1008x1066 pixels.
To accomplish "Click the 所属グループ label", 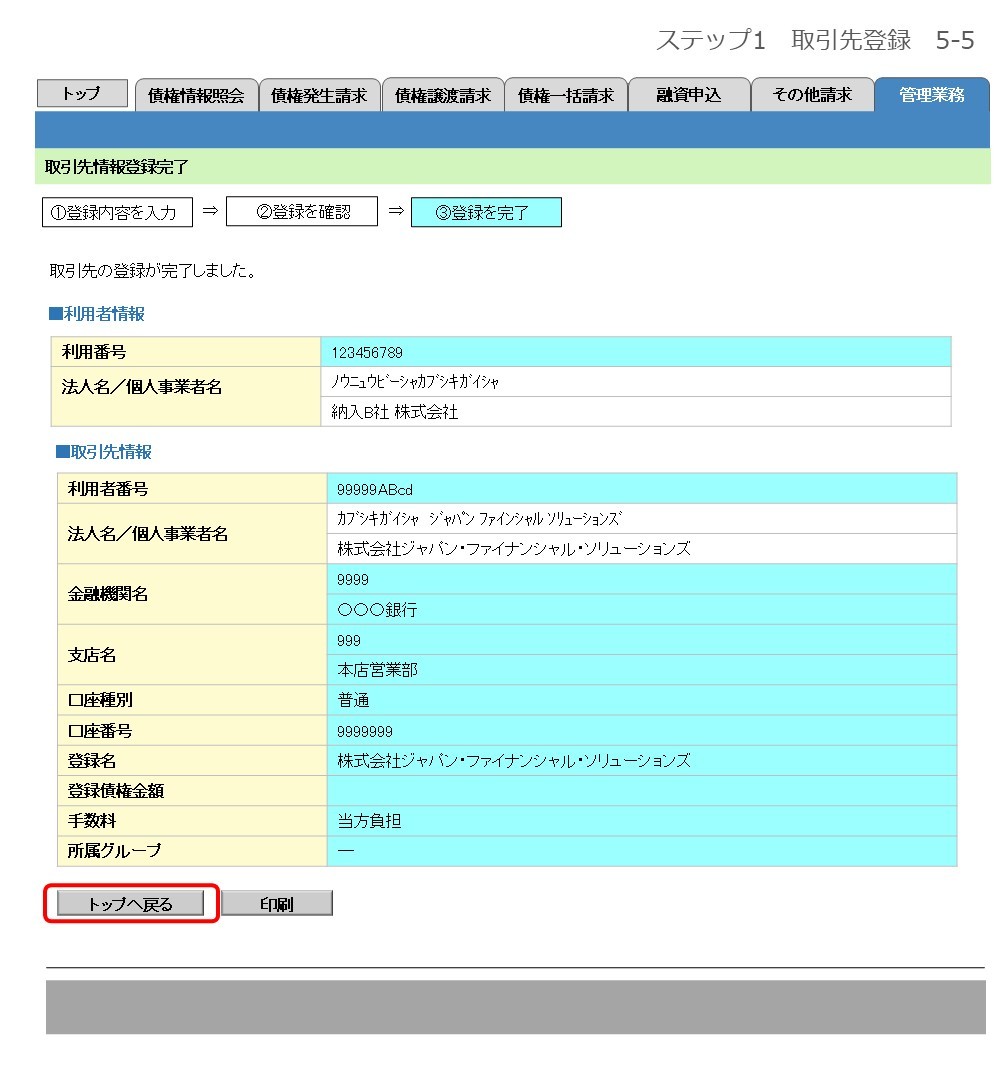I will 114,851.
